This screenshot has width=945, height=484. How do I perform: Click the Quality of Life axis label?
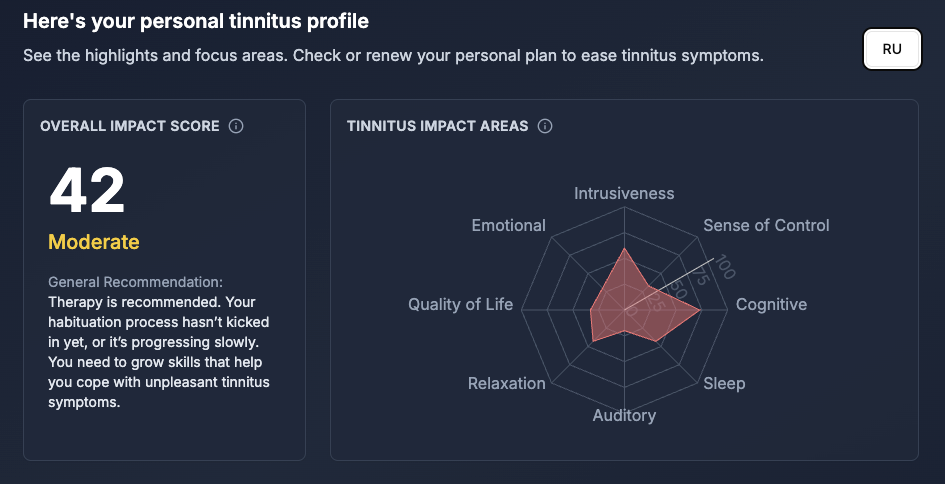pos(460,304)
